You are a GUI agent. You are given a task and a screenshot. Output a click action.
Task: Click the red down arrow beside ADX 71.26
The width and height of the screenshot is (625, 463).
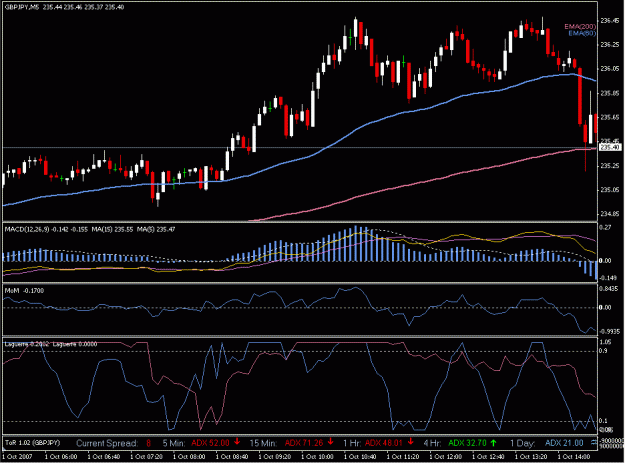(330, 442)
